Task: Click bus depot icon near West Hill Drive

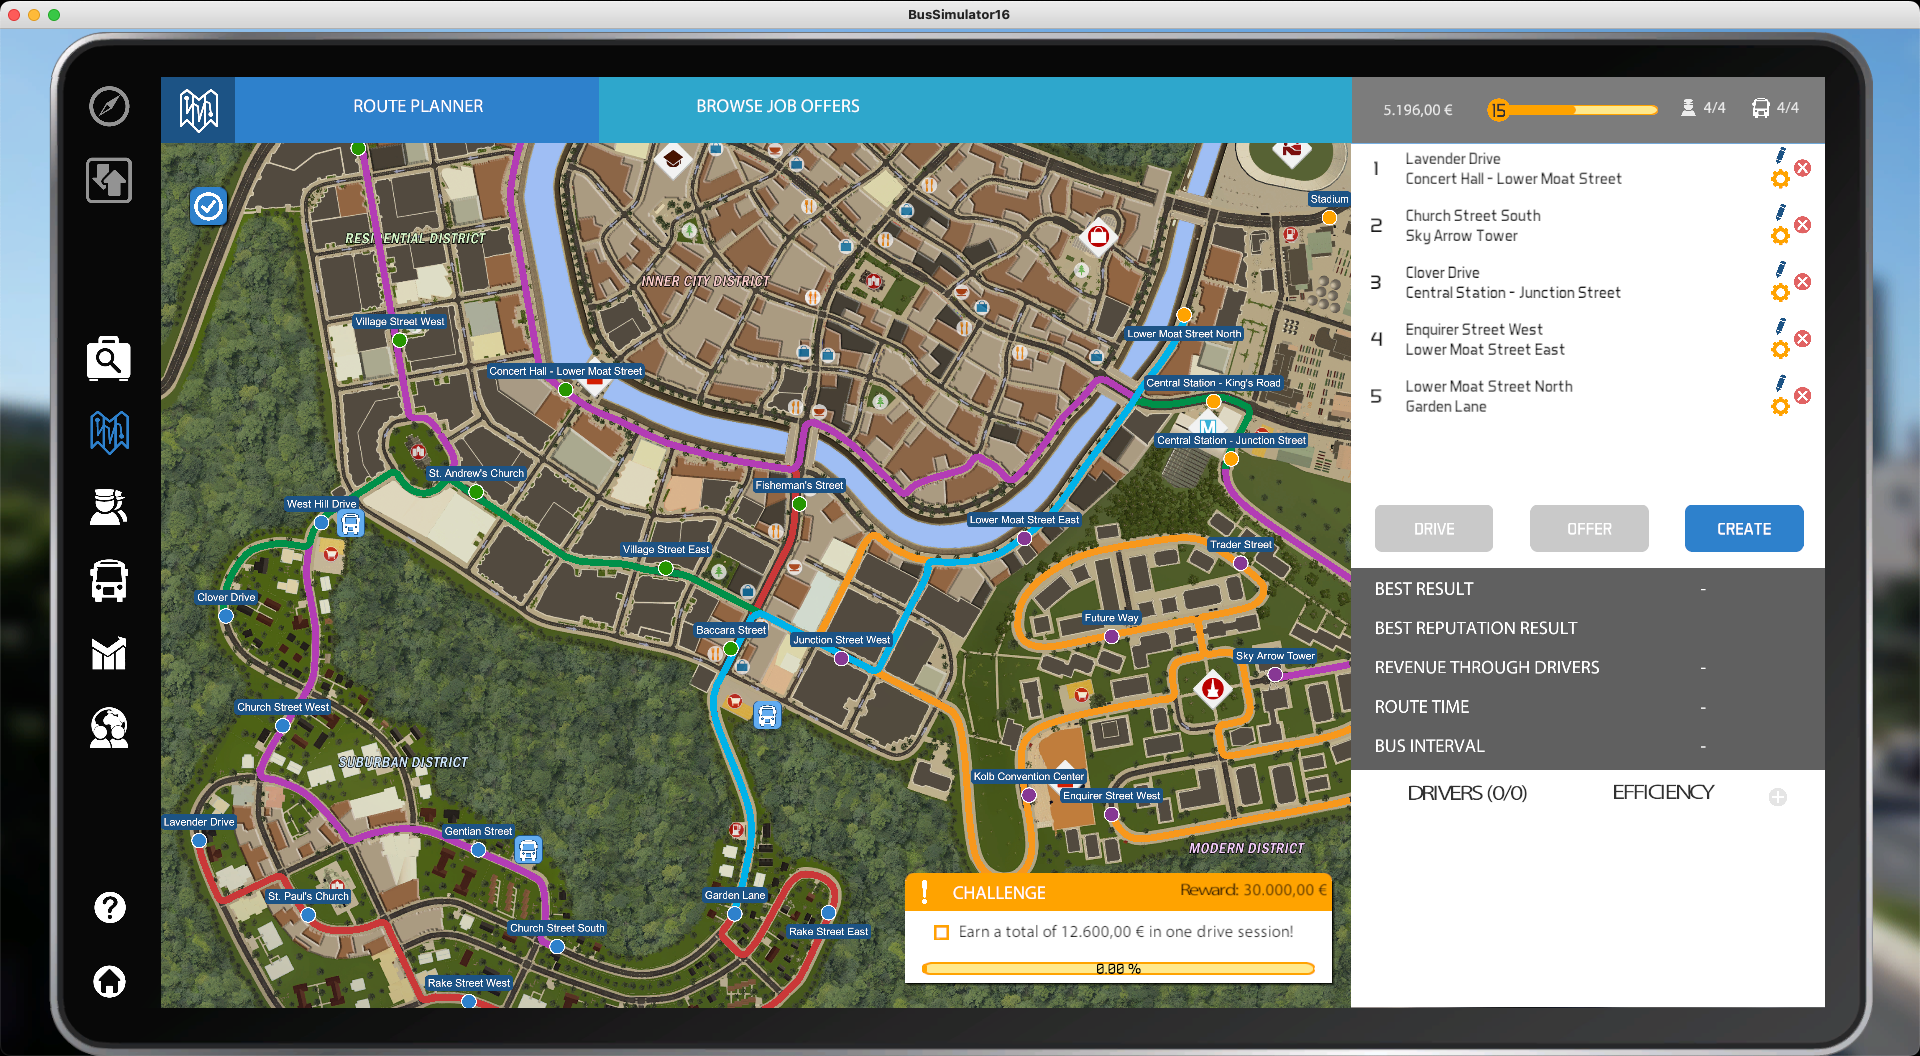Action: [x=350, y=523]
